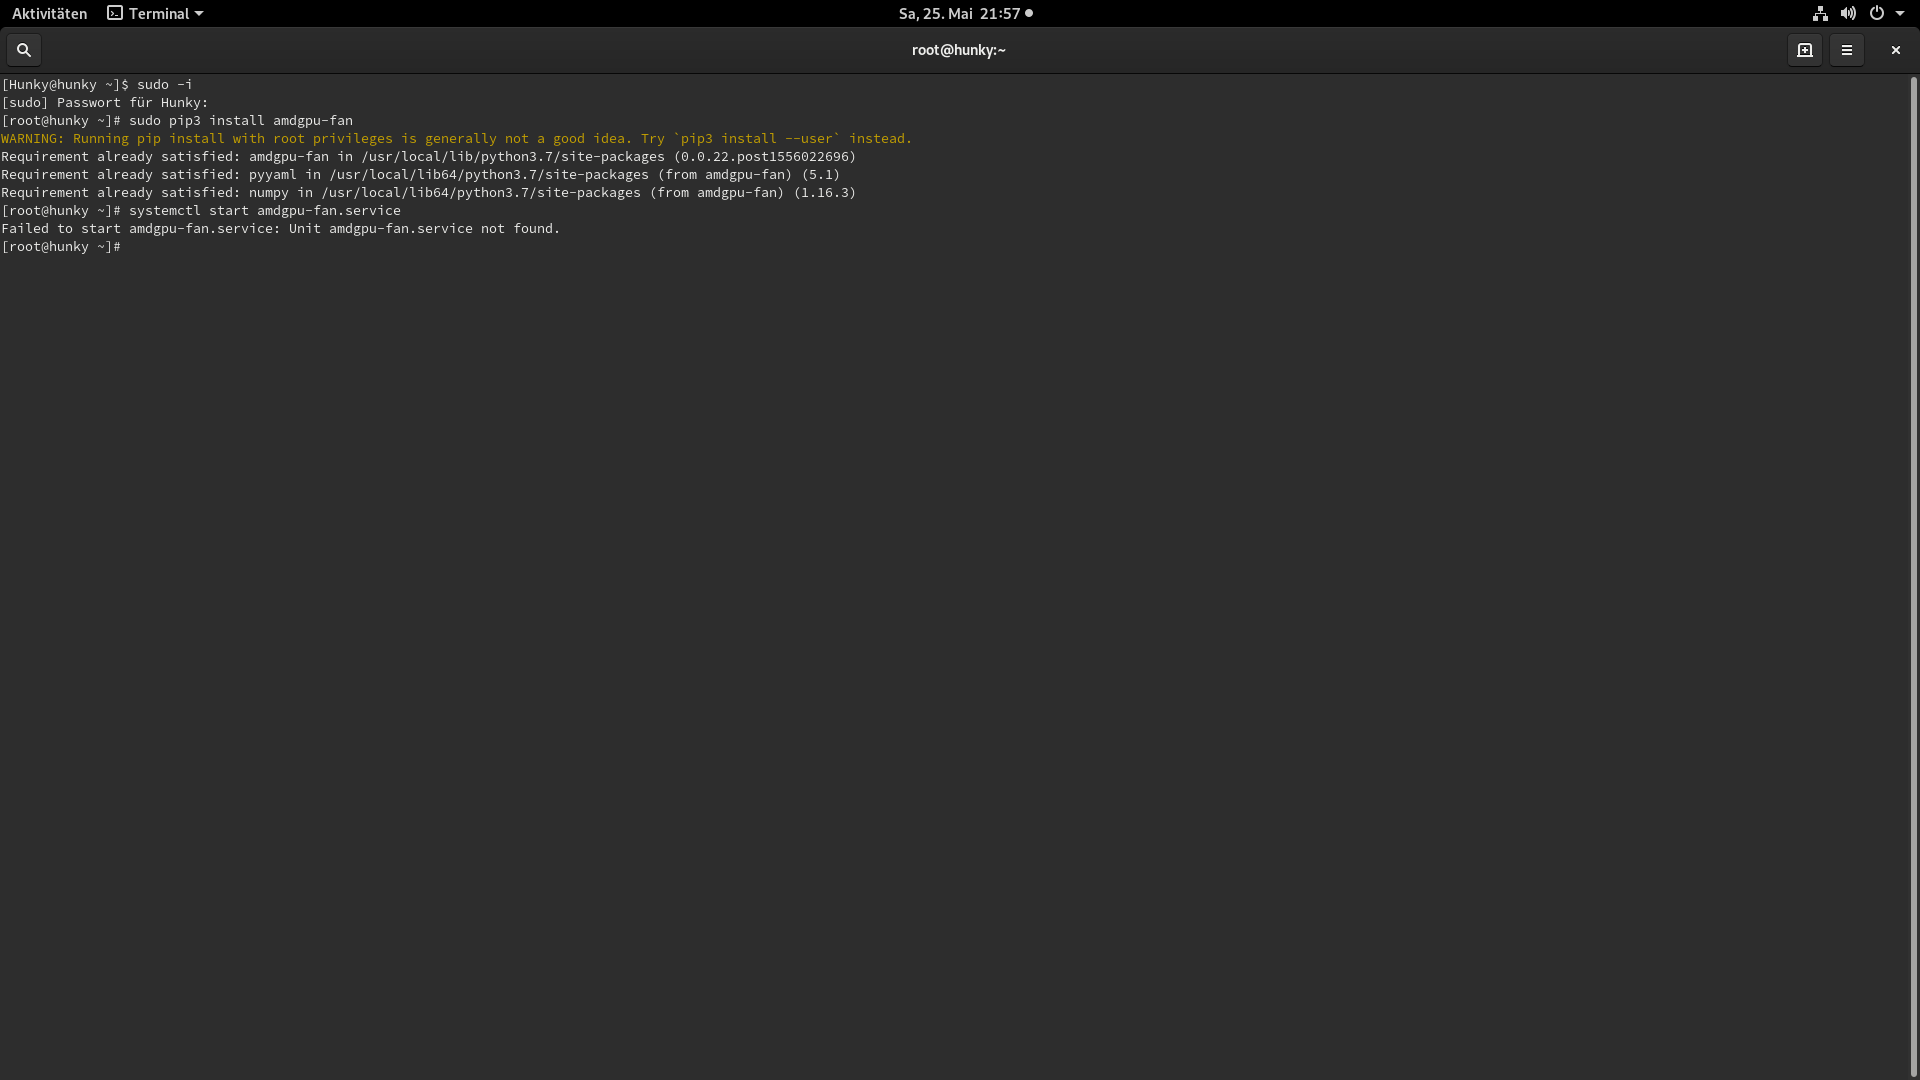Open the hamburger menu in the headerbar
The width and height of the screenshot is (1920, 1080).
pos(1847,50)
